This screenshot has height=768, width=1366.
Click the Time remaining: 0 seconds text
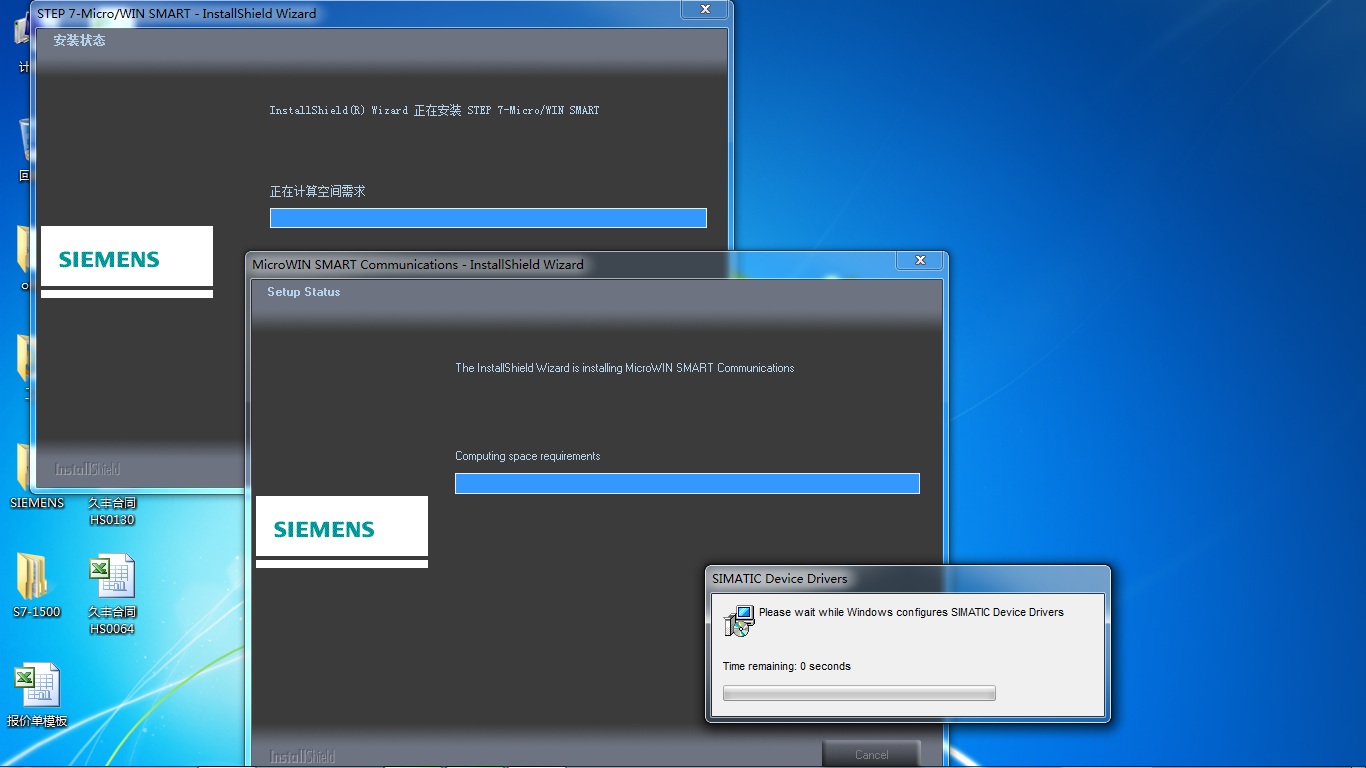787,666
